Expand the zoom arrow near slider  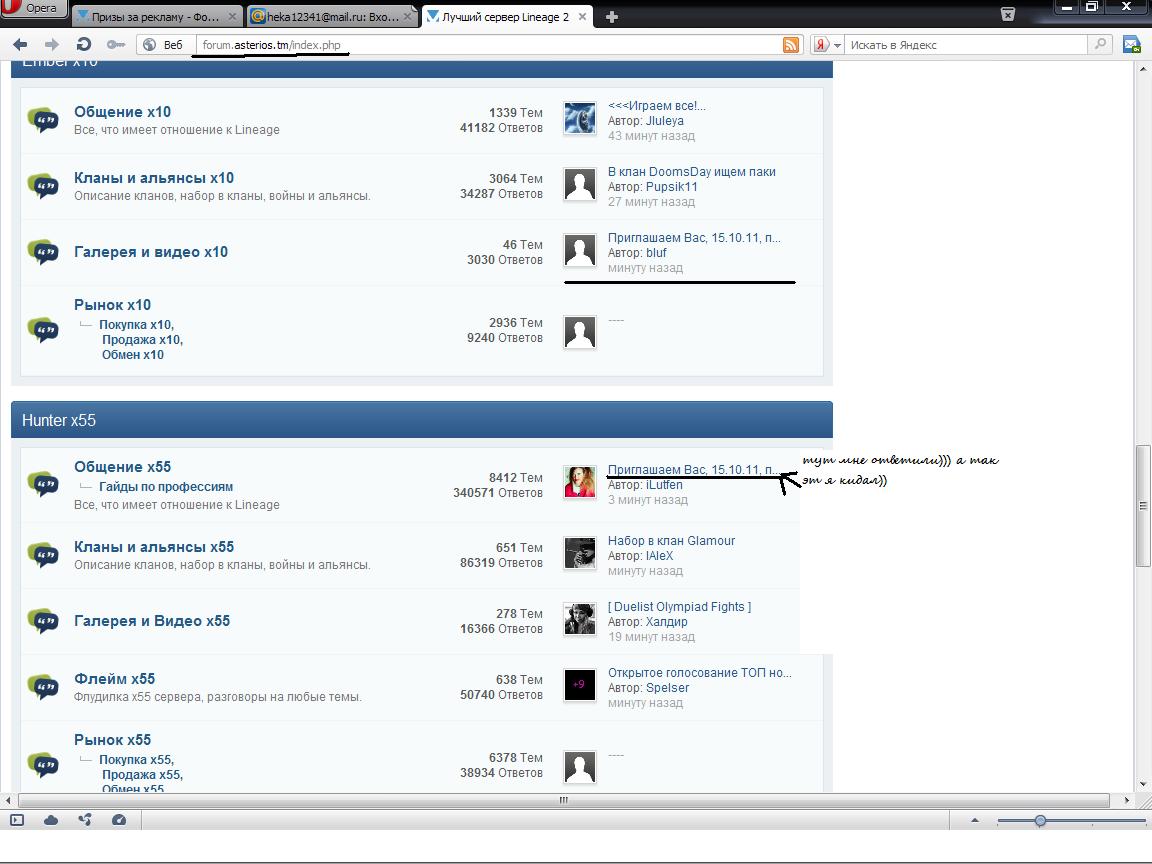pyautogui.click(x=974, y=820)
